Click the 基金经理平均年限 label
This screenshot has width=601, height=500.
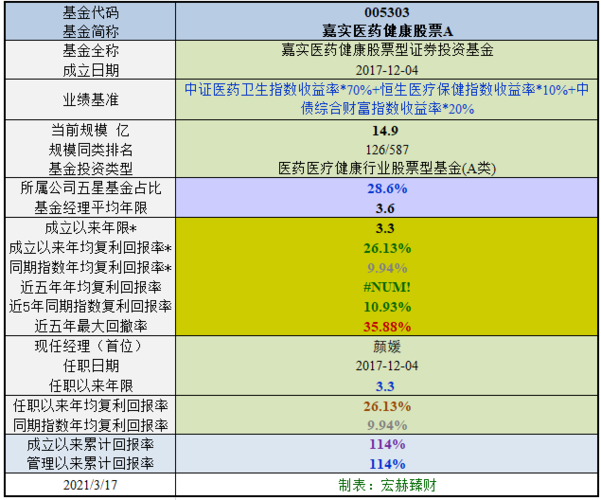(91, 208)
